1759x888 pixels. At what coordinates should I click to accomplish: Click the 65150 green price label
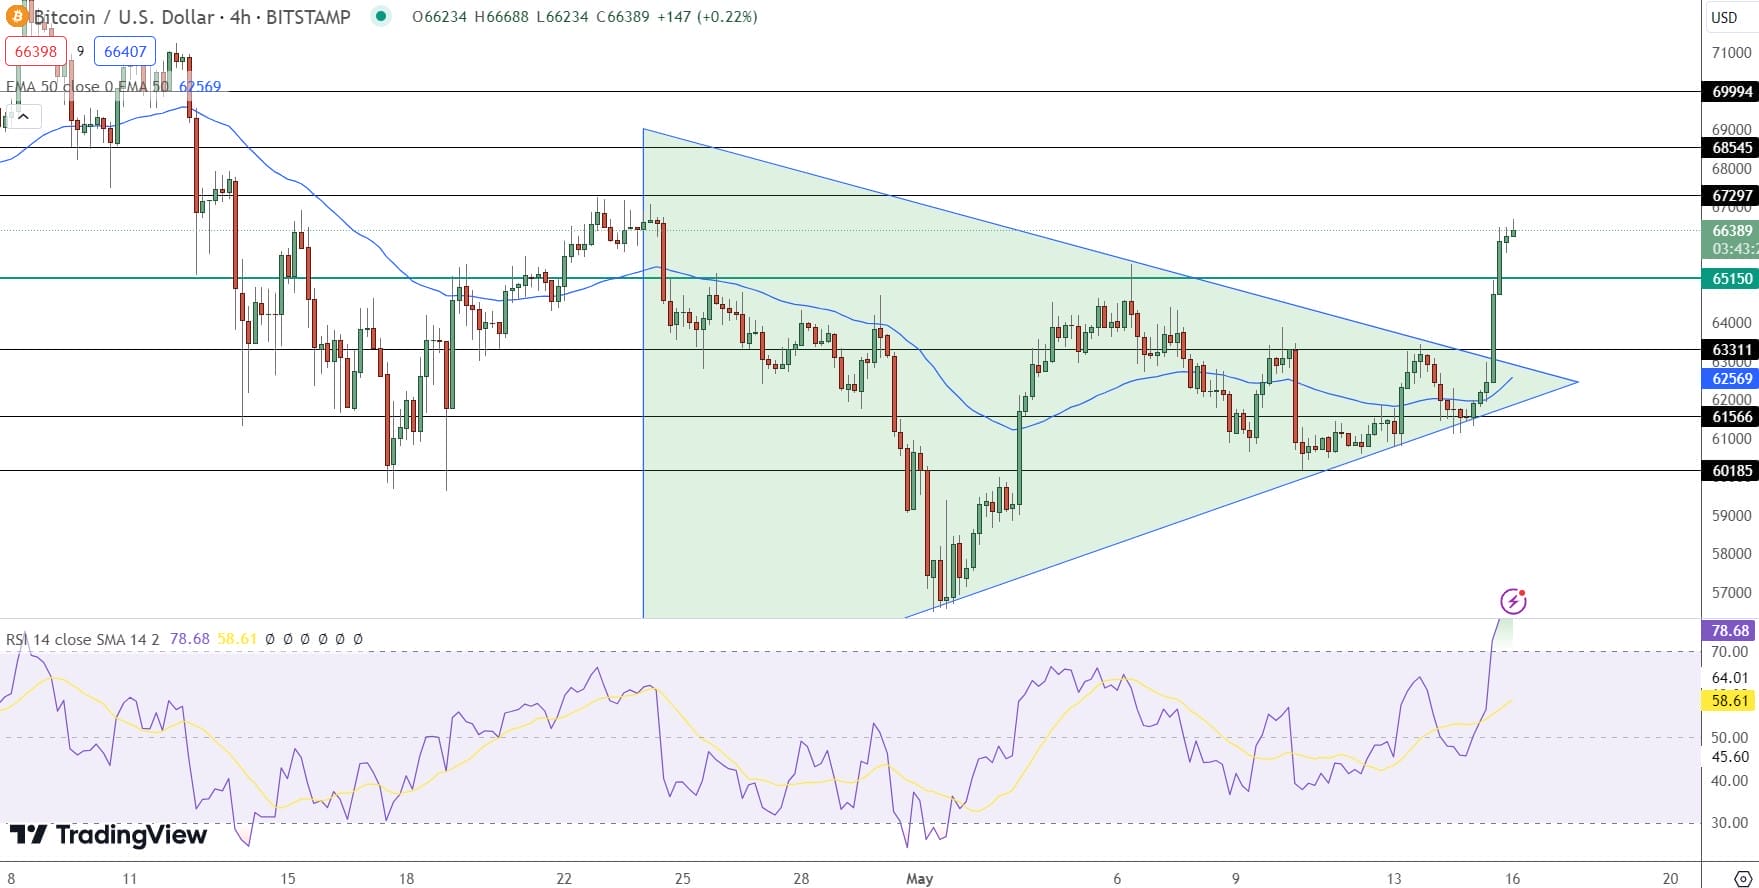pyautogui.click(x=1731, y=279)
